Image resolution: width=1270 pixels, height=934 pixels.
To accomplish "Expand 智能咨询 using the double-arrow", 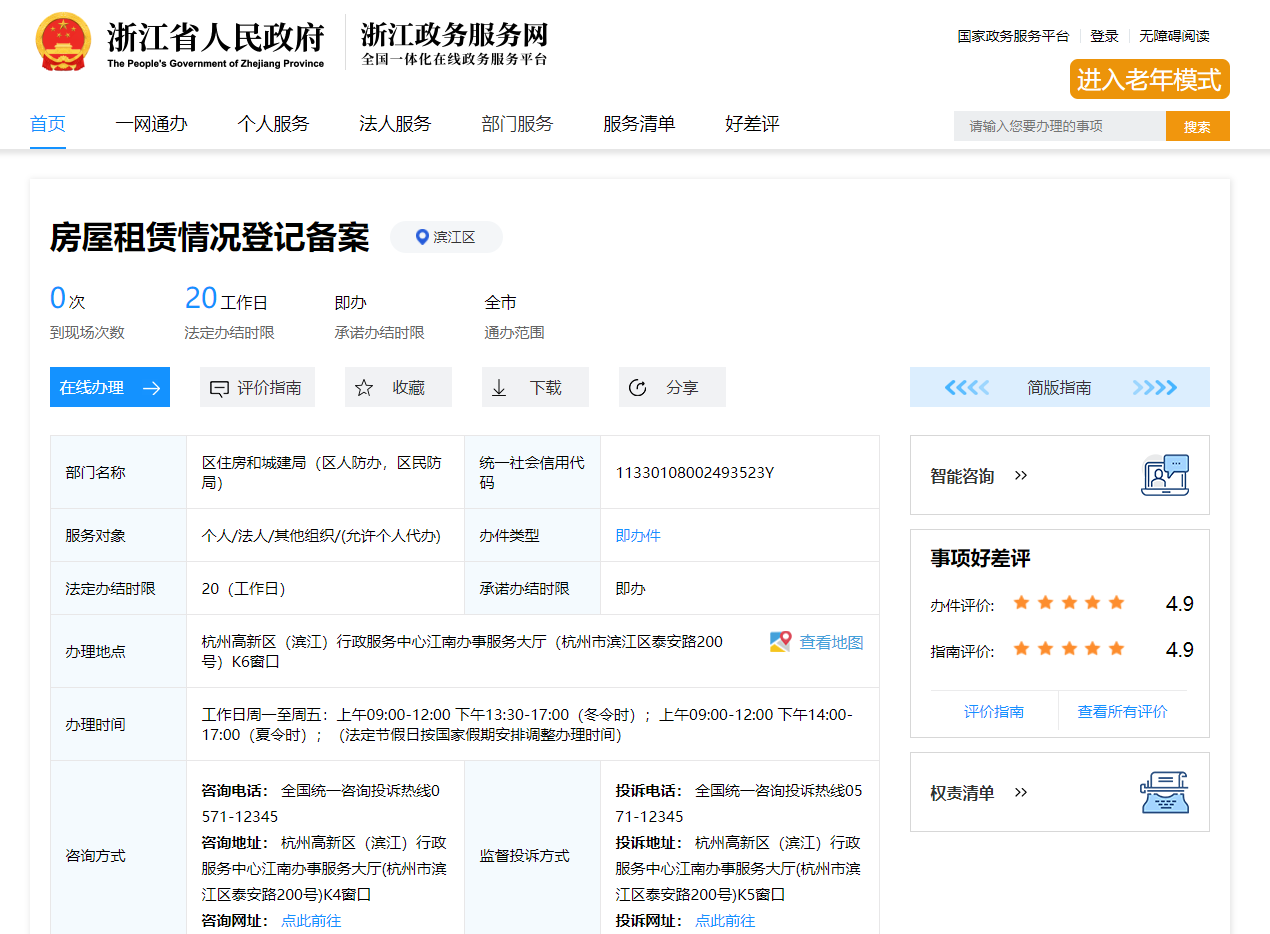I will pyautogui.click(x=1021, y=476).
